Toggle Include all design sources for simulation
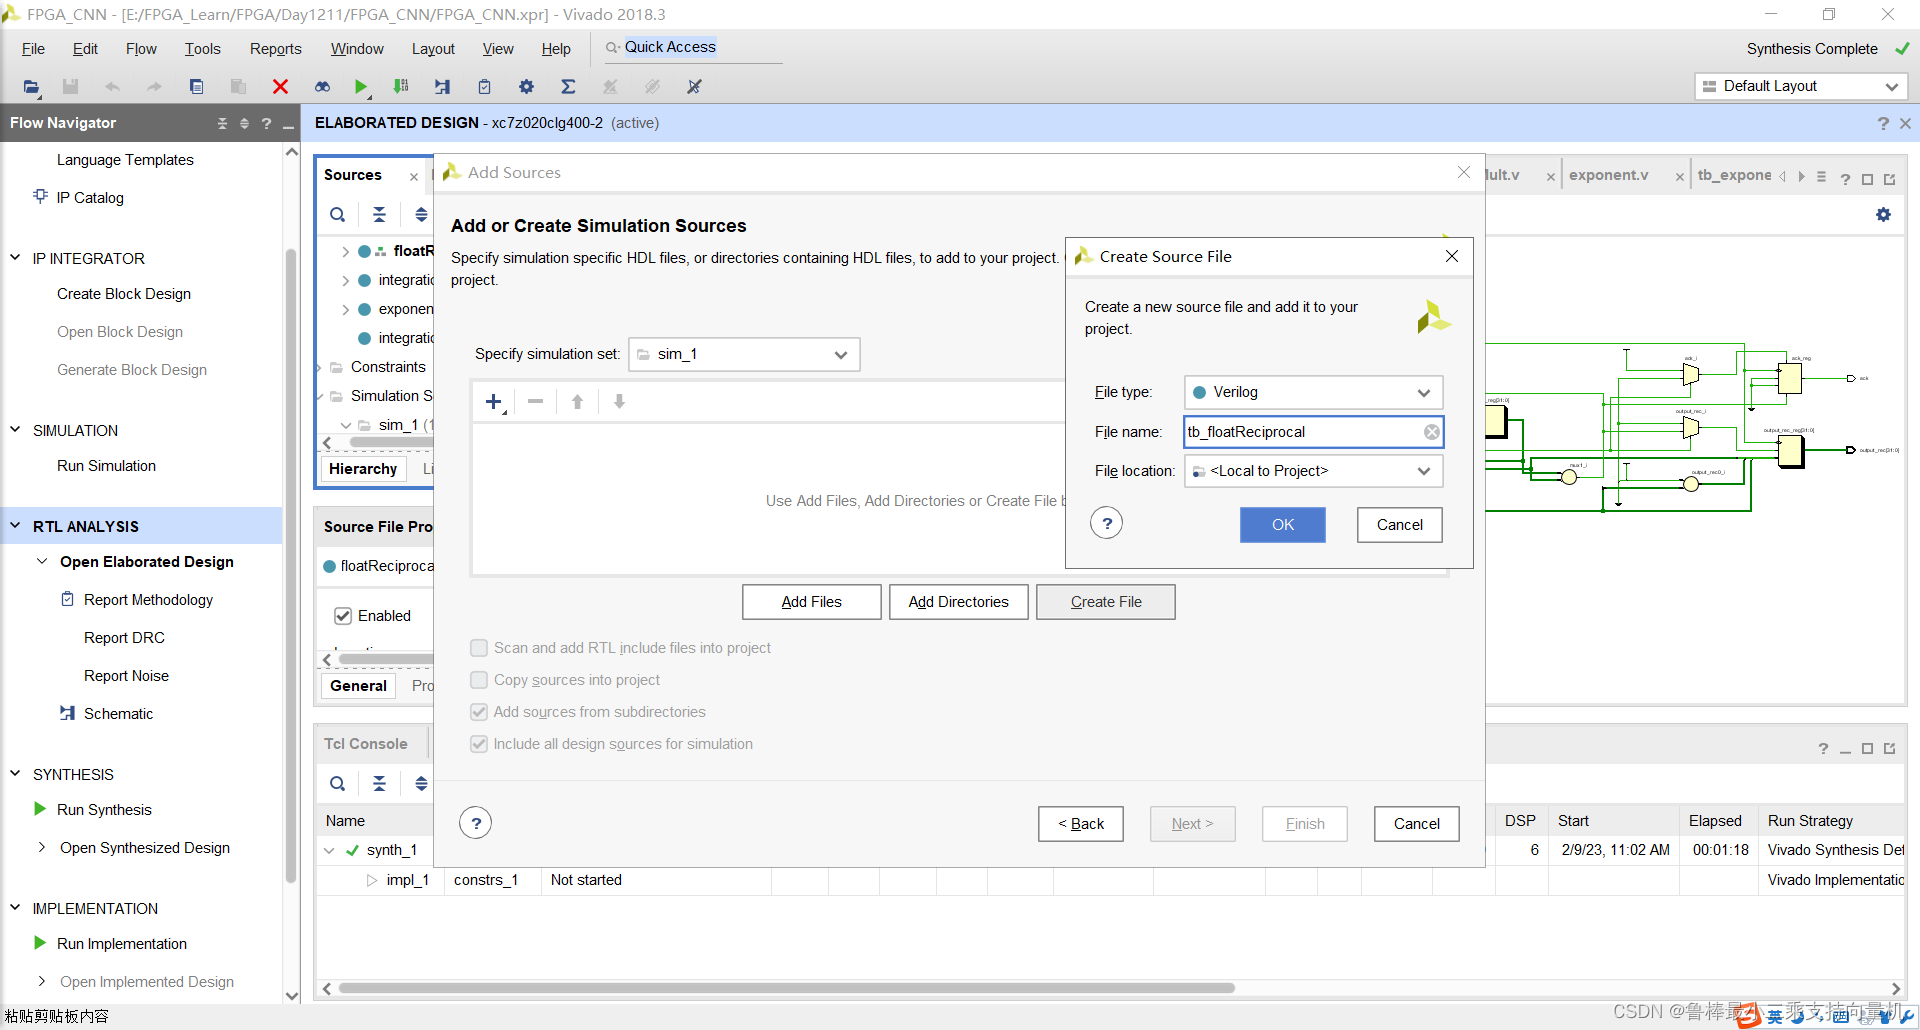1920x1030 pixels. 479,744
